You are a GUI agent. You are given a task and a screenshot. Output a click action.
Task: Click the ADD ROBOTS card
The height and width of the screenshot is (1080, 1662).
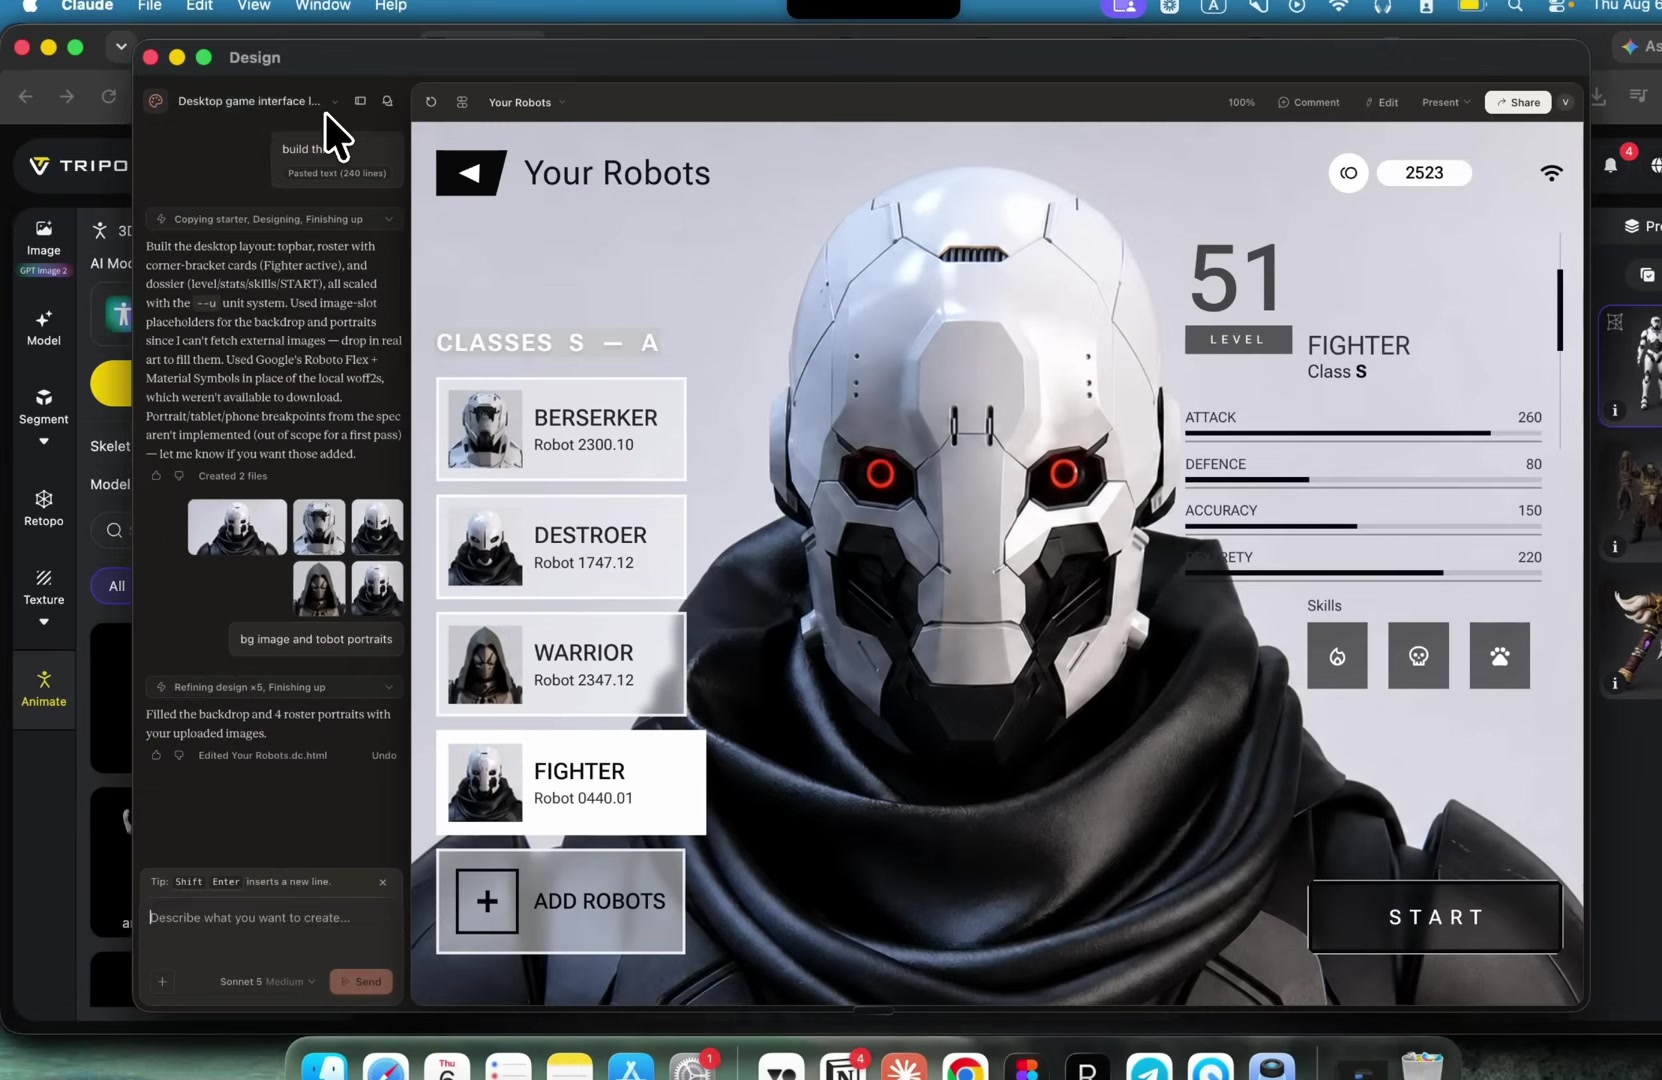tap(561, 901)
